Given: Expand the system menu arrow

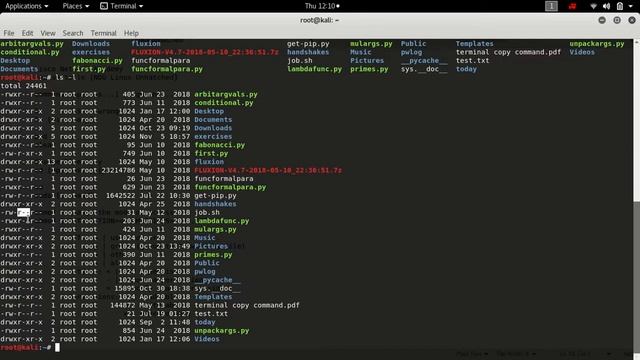Looking at the screenshot, I should pos(631,6).
